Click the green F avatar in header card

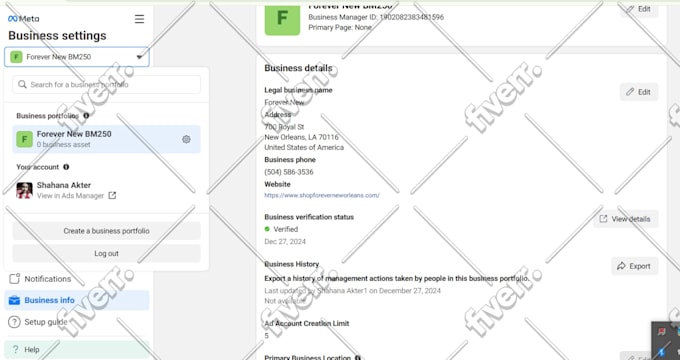(282, 19)
